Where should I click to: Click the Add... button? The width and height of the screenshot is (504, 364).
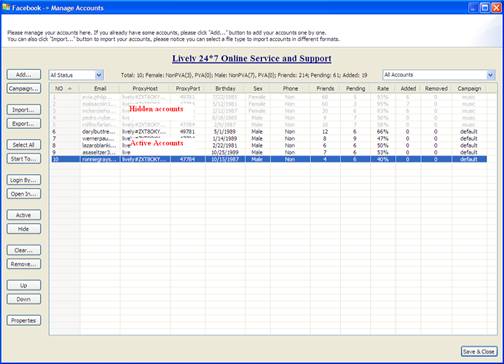pos(24,75)
